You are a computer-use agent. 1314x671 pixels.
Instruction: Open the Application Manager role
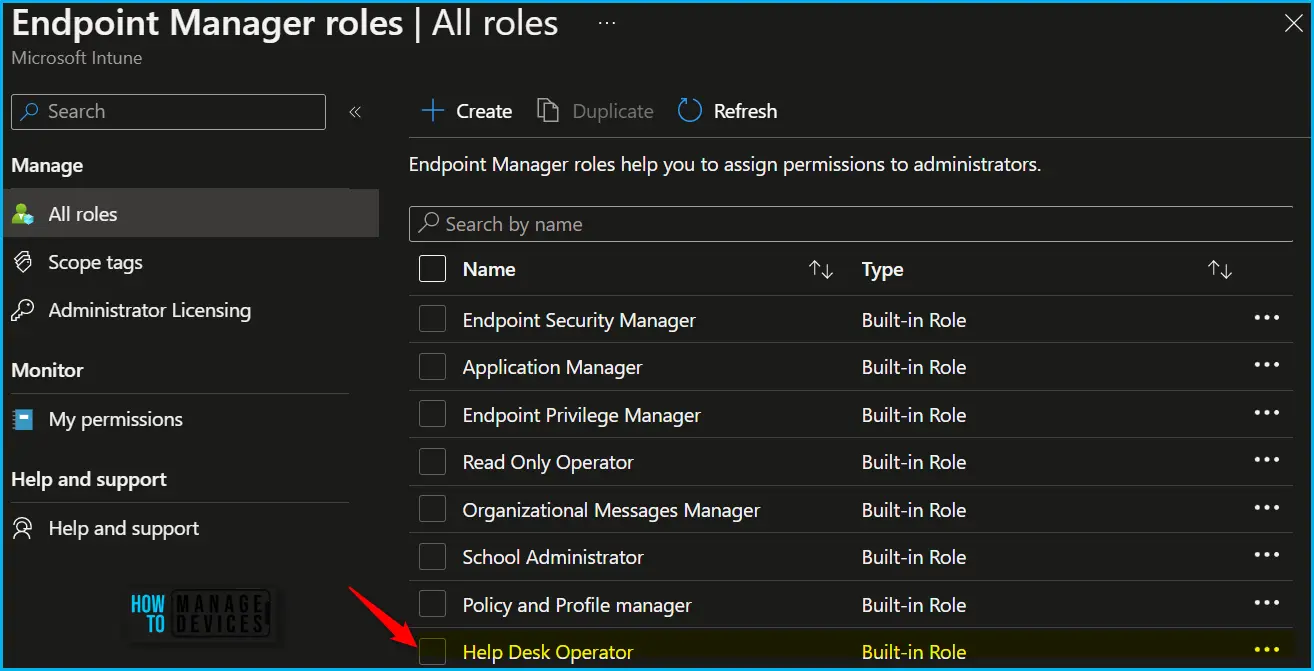(552, 367)
